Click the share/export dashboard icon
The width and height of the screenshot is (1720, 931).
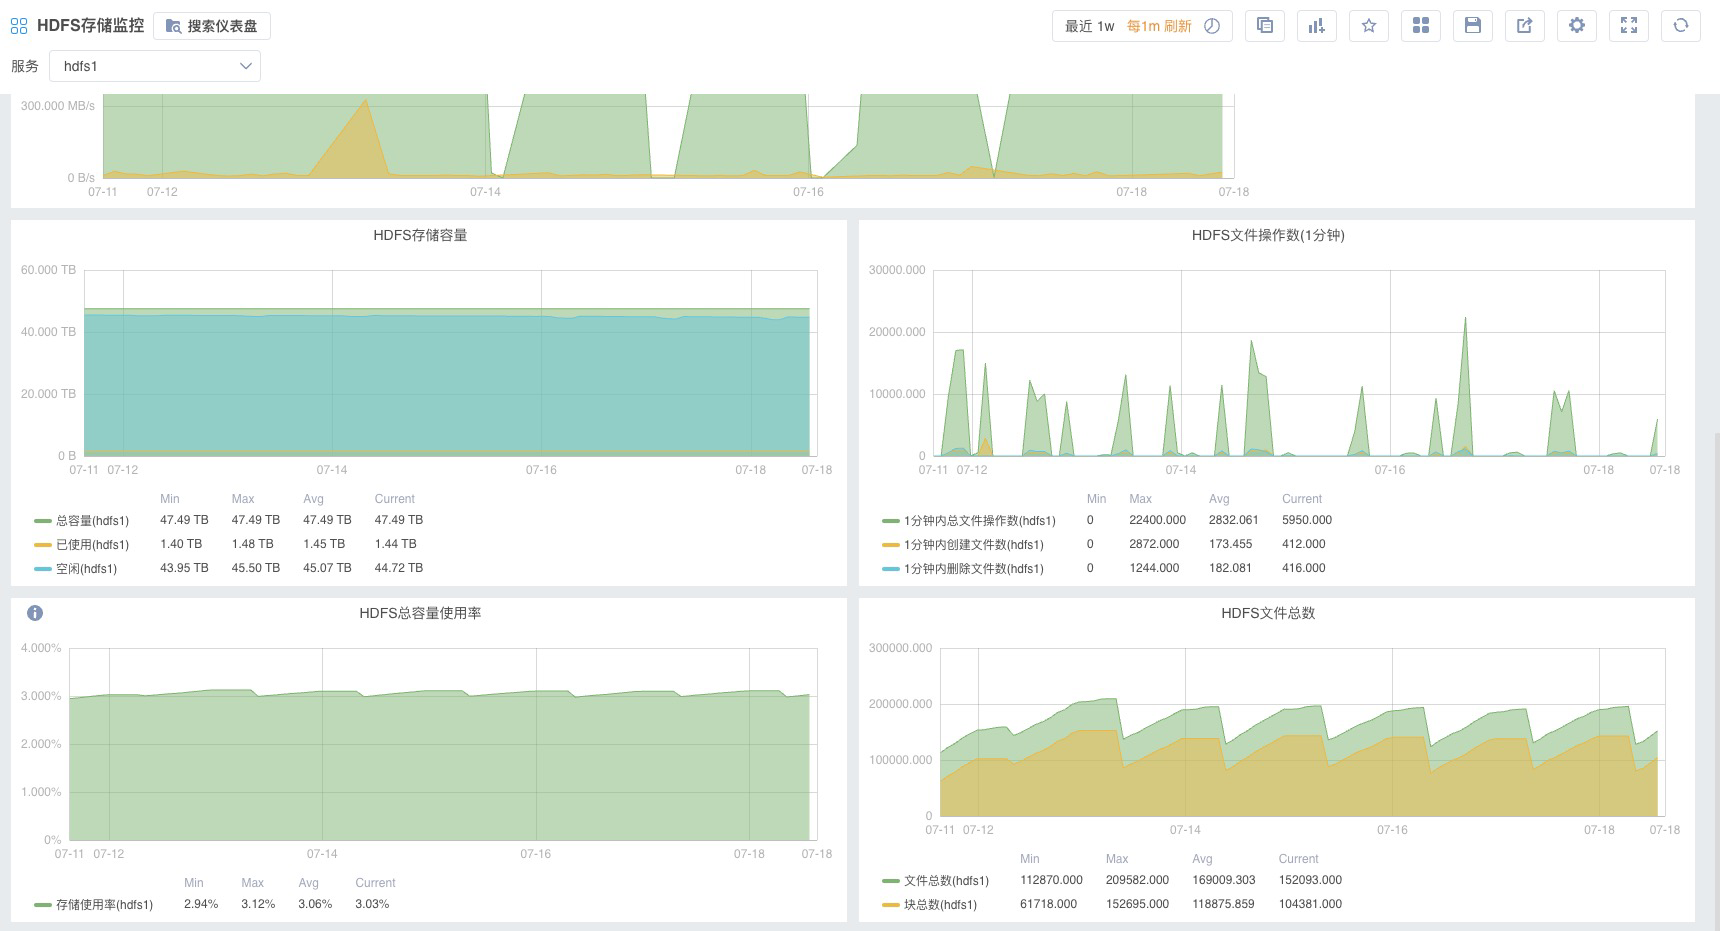[x=1525, y=26]
